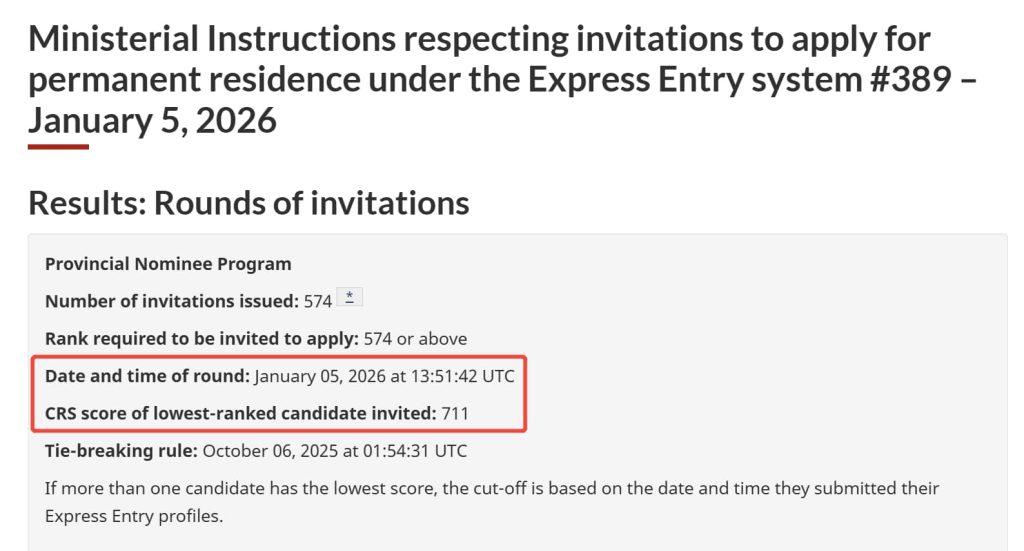Click the 574 or above rank value
1024x551 pixels.
(415, 339)
